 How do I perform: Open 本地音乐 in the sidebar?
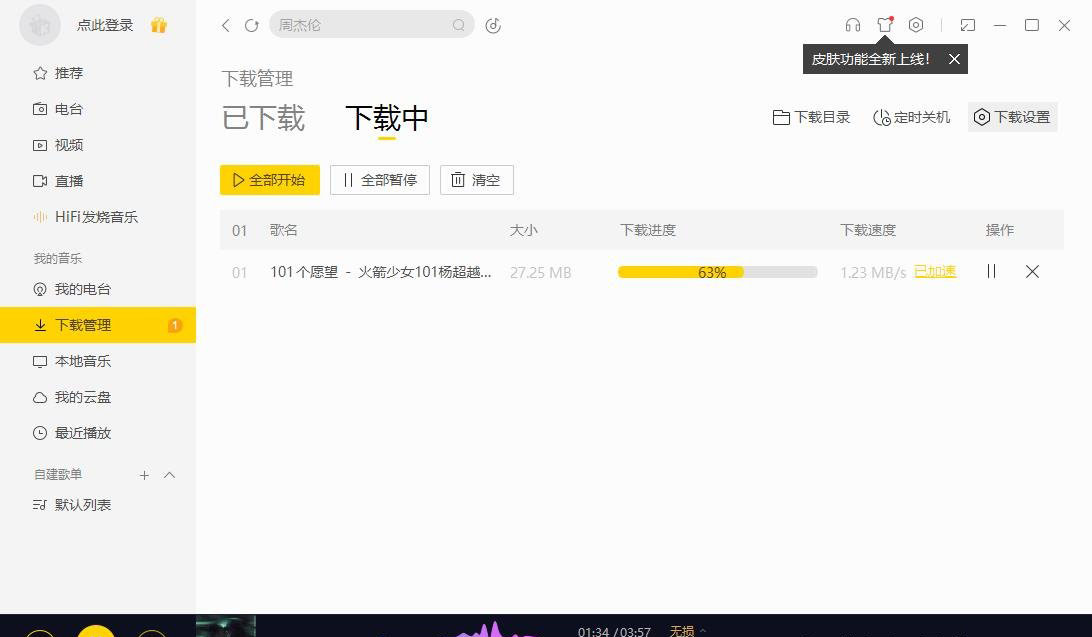point(83,361)
